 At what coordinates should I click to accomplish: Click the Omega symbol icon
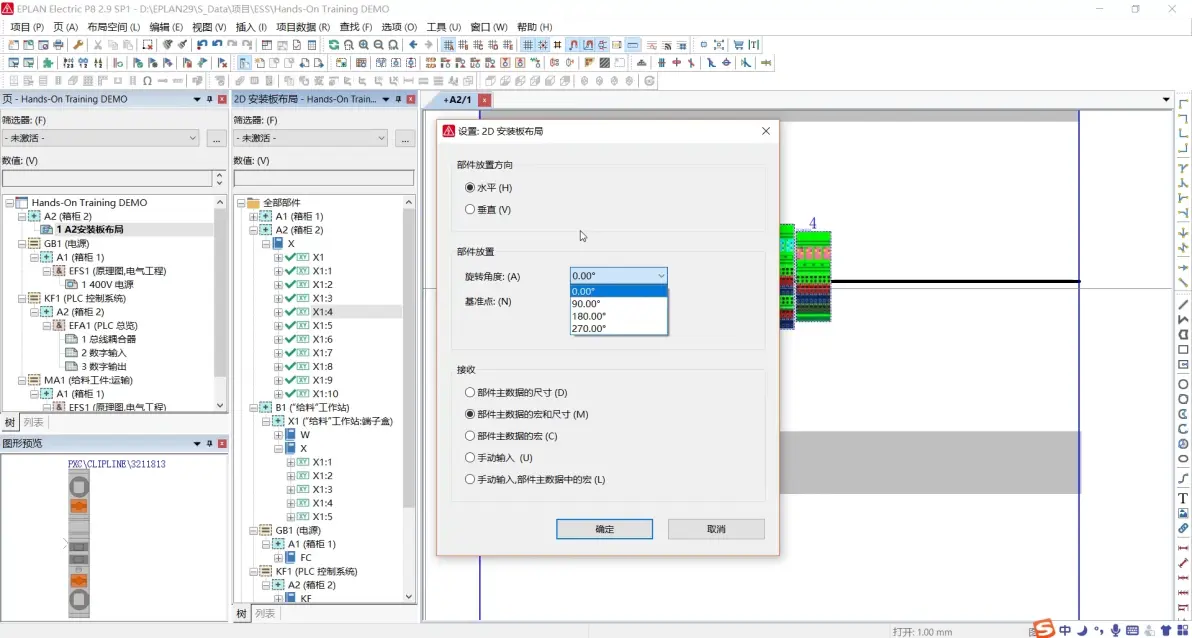[147, 81]
